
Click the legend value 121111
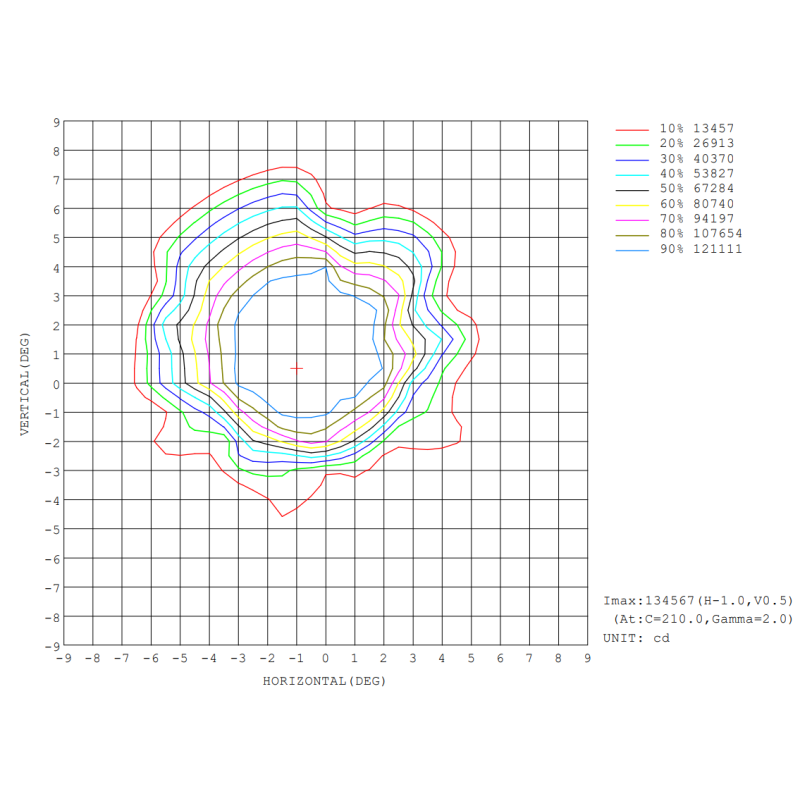pos(718,249)
